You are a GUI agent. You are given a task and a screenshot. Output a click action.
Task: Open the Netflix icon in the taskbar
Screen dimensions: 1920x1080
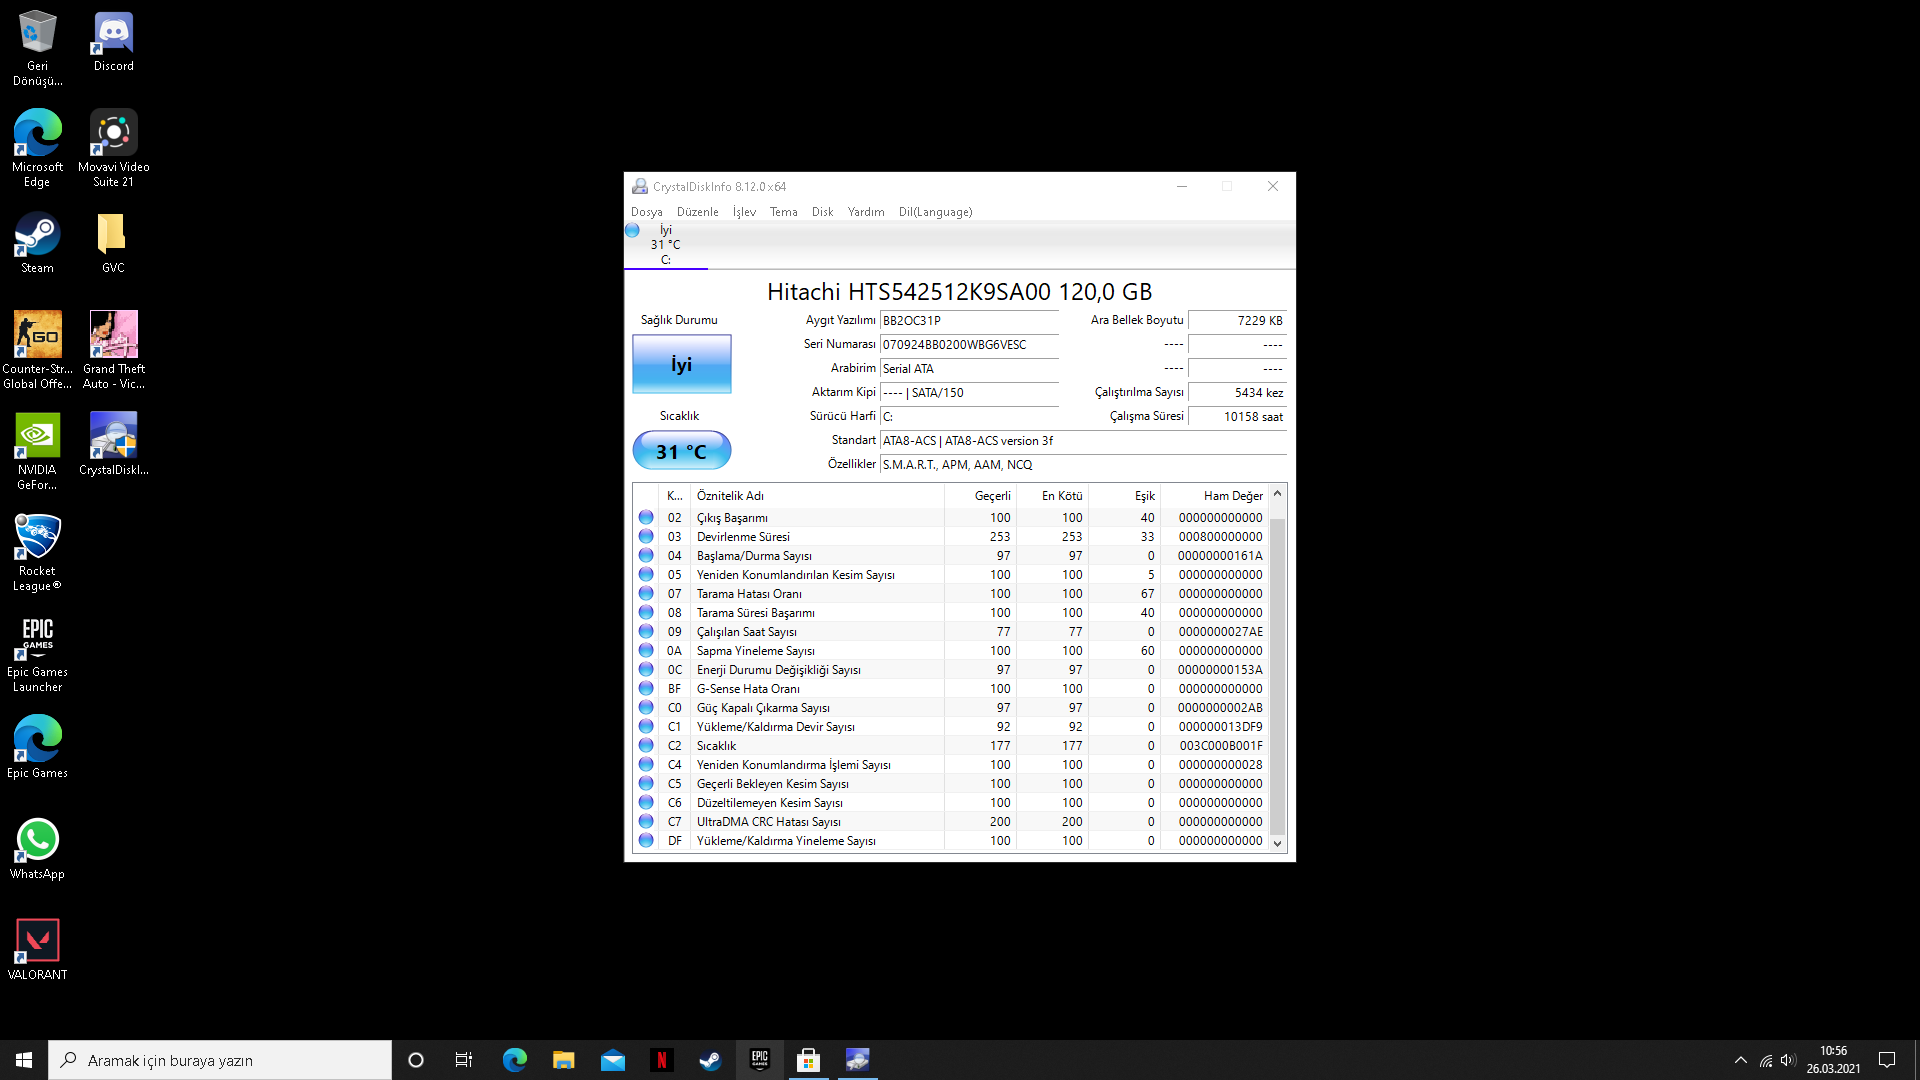tap(661, 1060)
